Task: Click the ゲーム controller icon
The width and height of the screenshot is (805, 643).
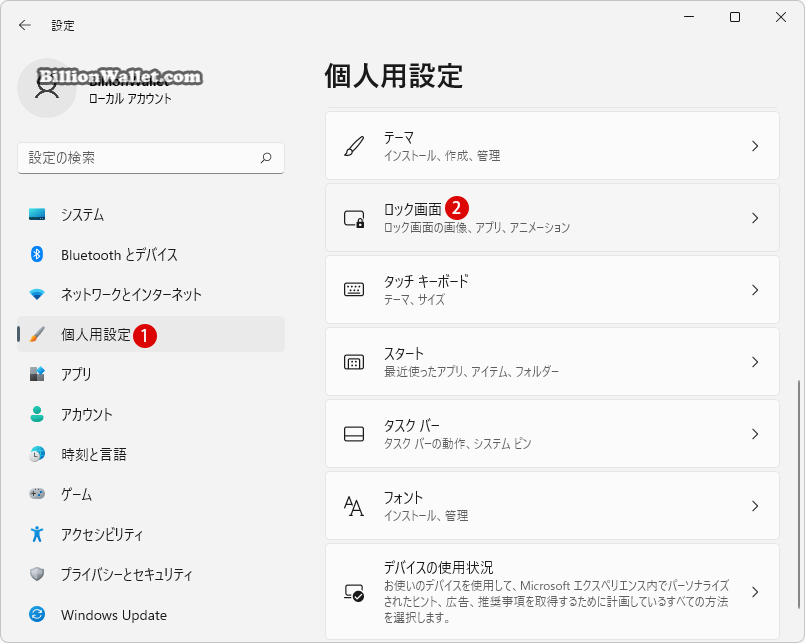Action: 37,494
